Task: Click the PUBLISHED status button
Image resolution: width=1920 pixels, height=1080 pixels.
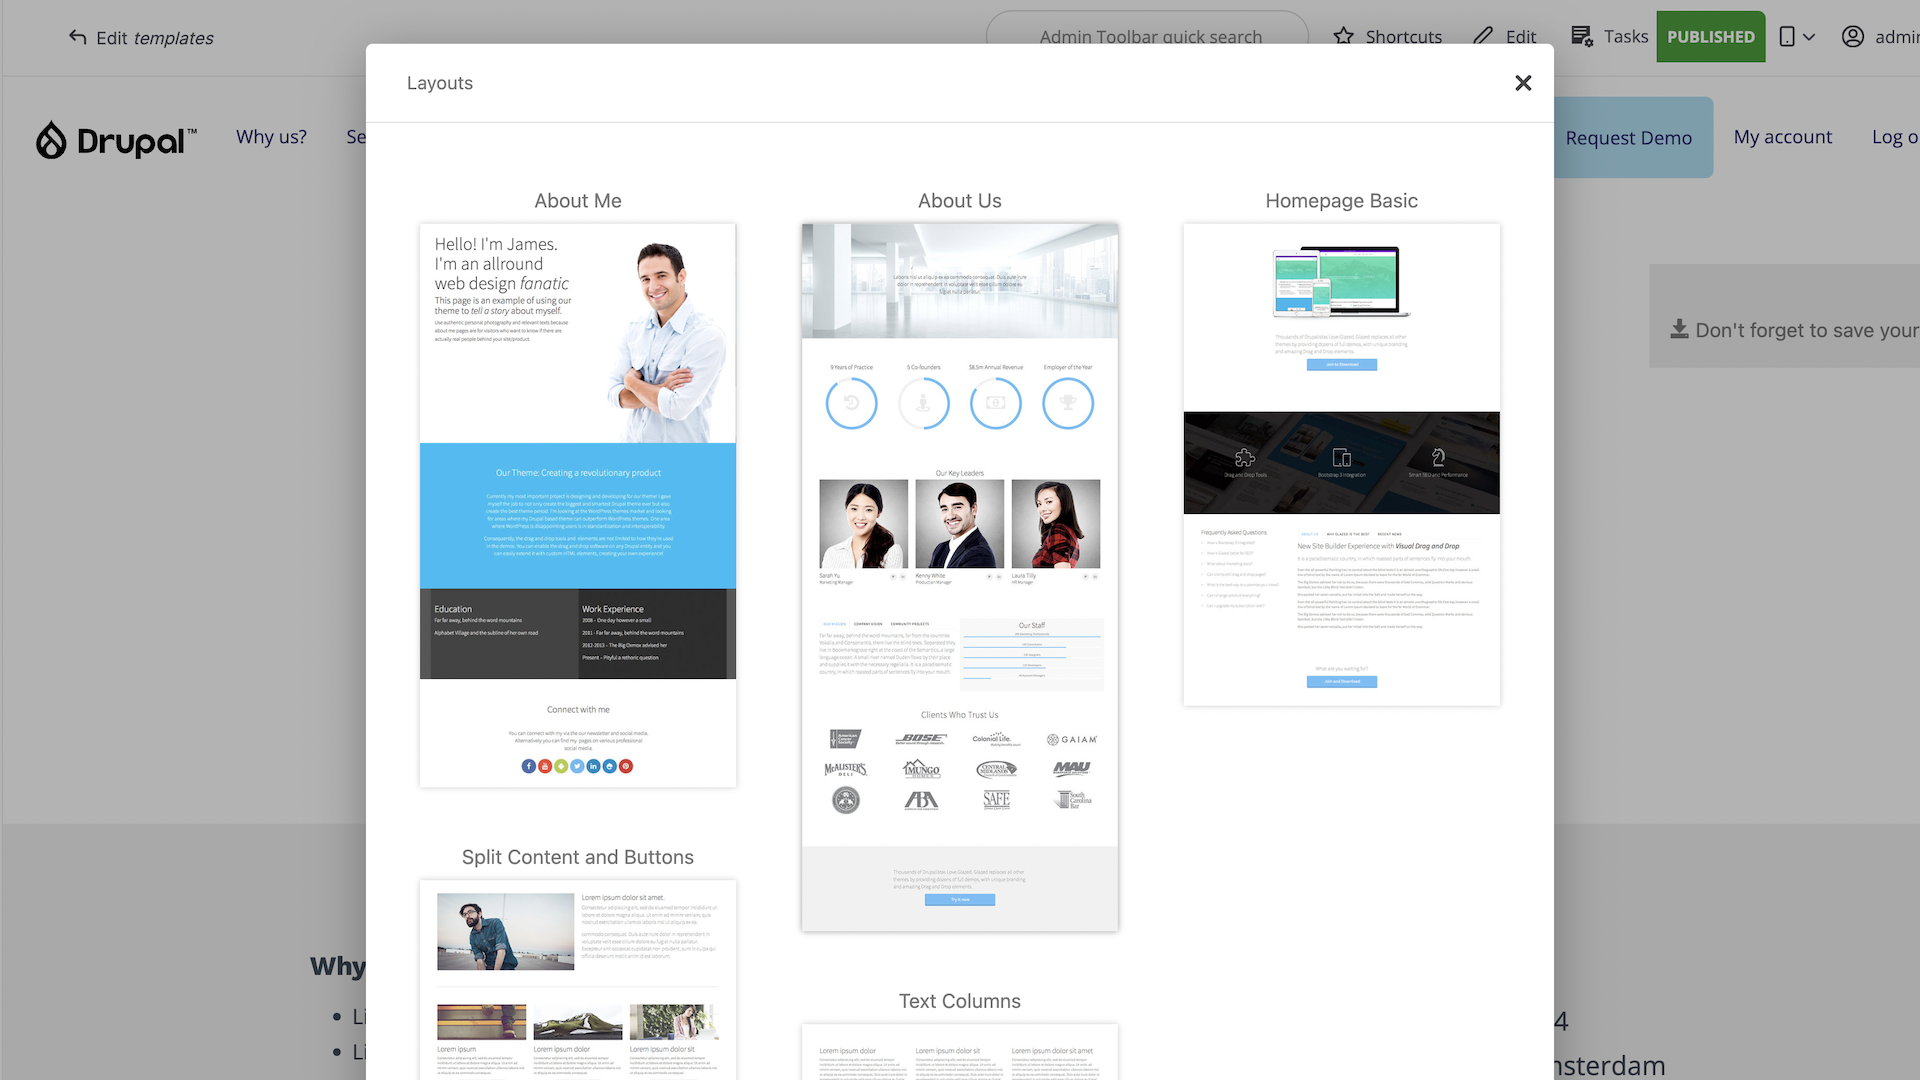Action: 1710,36
